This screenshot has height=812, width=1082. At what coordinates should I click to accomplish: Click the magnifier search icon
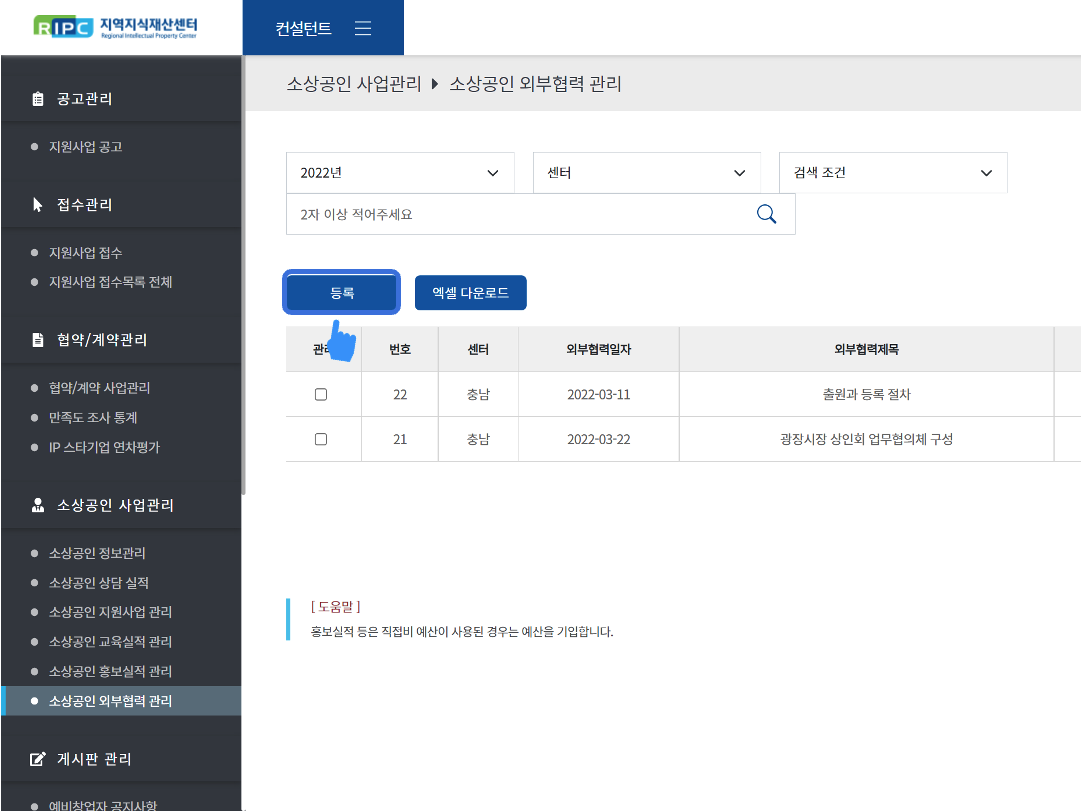point(766,214)
